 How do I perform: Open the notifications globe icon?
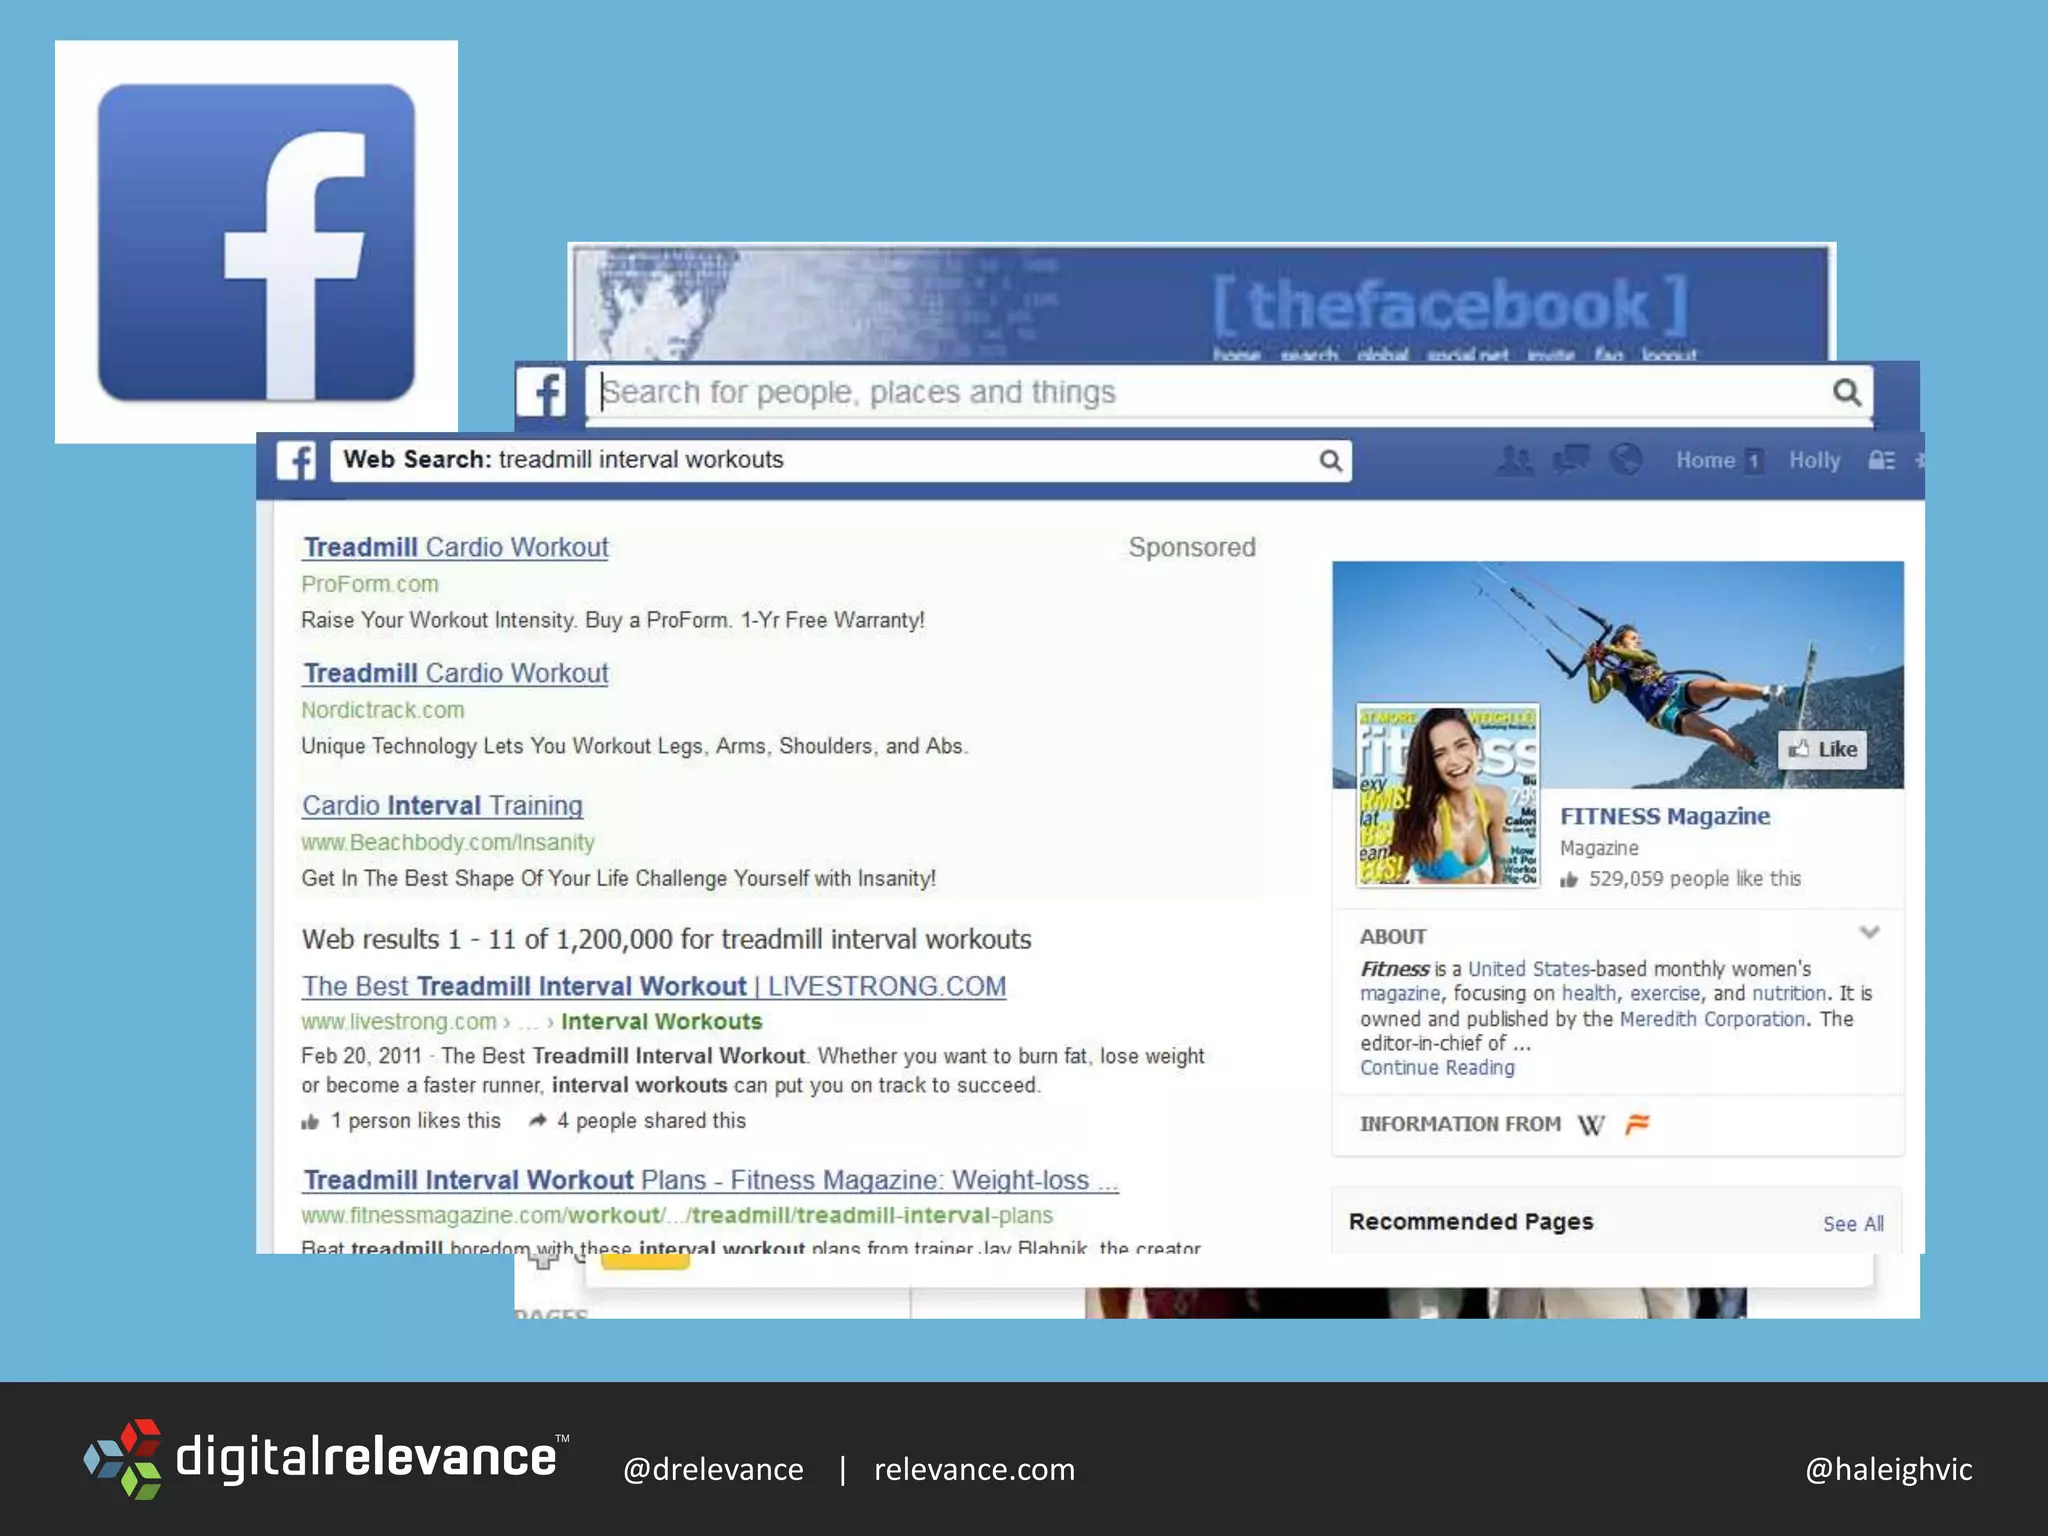pyautogui.click(x=1626, y=460)
